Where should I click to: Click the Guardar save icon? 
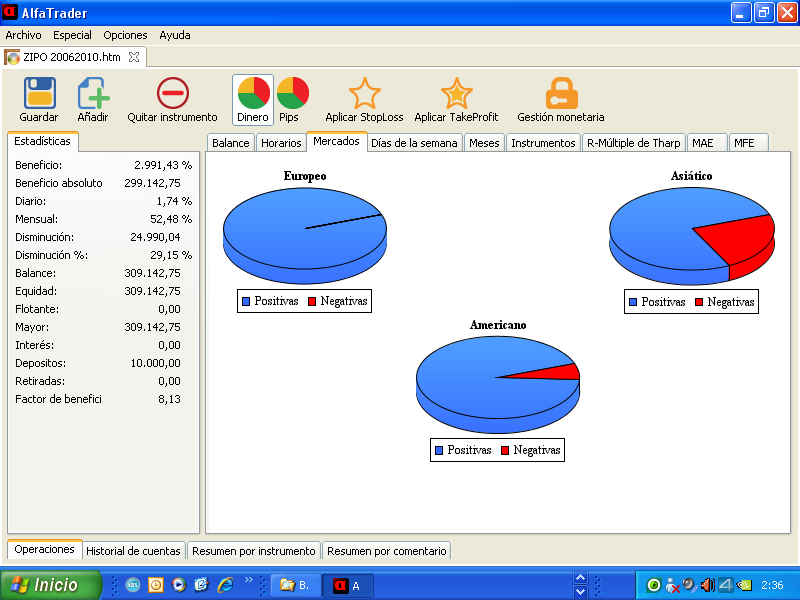39,93
